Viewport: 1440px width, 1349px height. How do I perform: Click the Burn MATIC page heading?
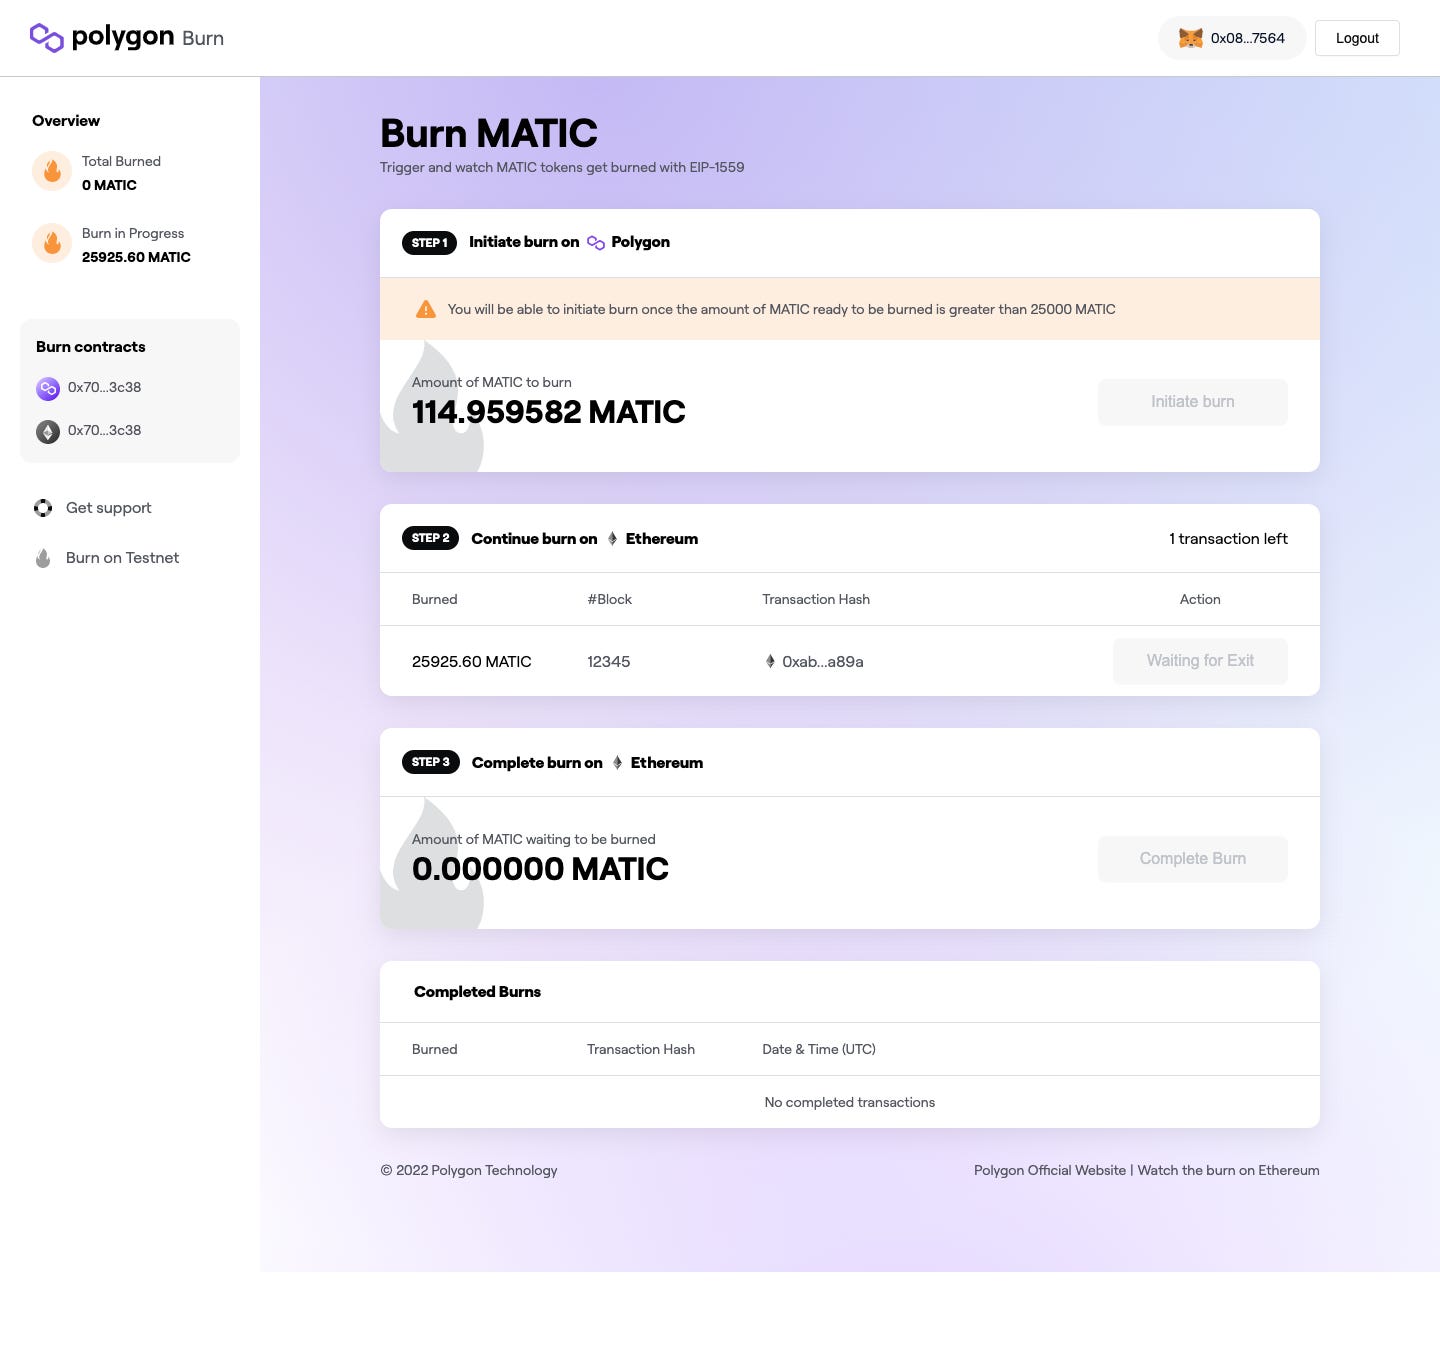pyautogui.click(x=489, y=133)
